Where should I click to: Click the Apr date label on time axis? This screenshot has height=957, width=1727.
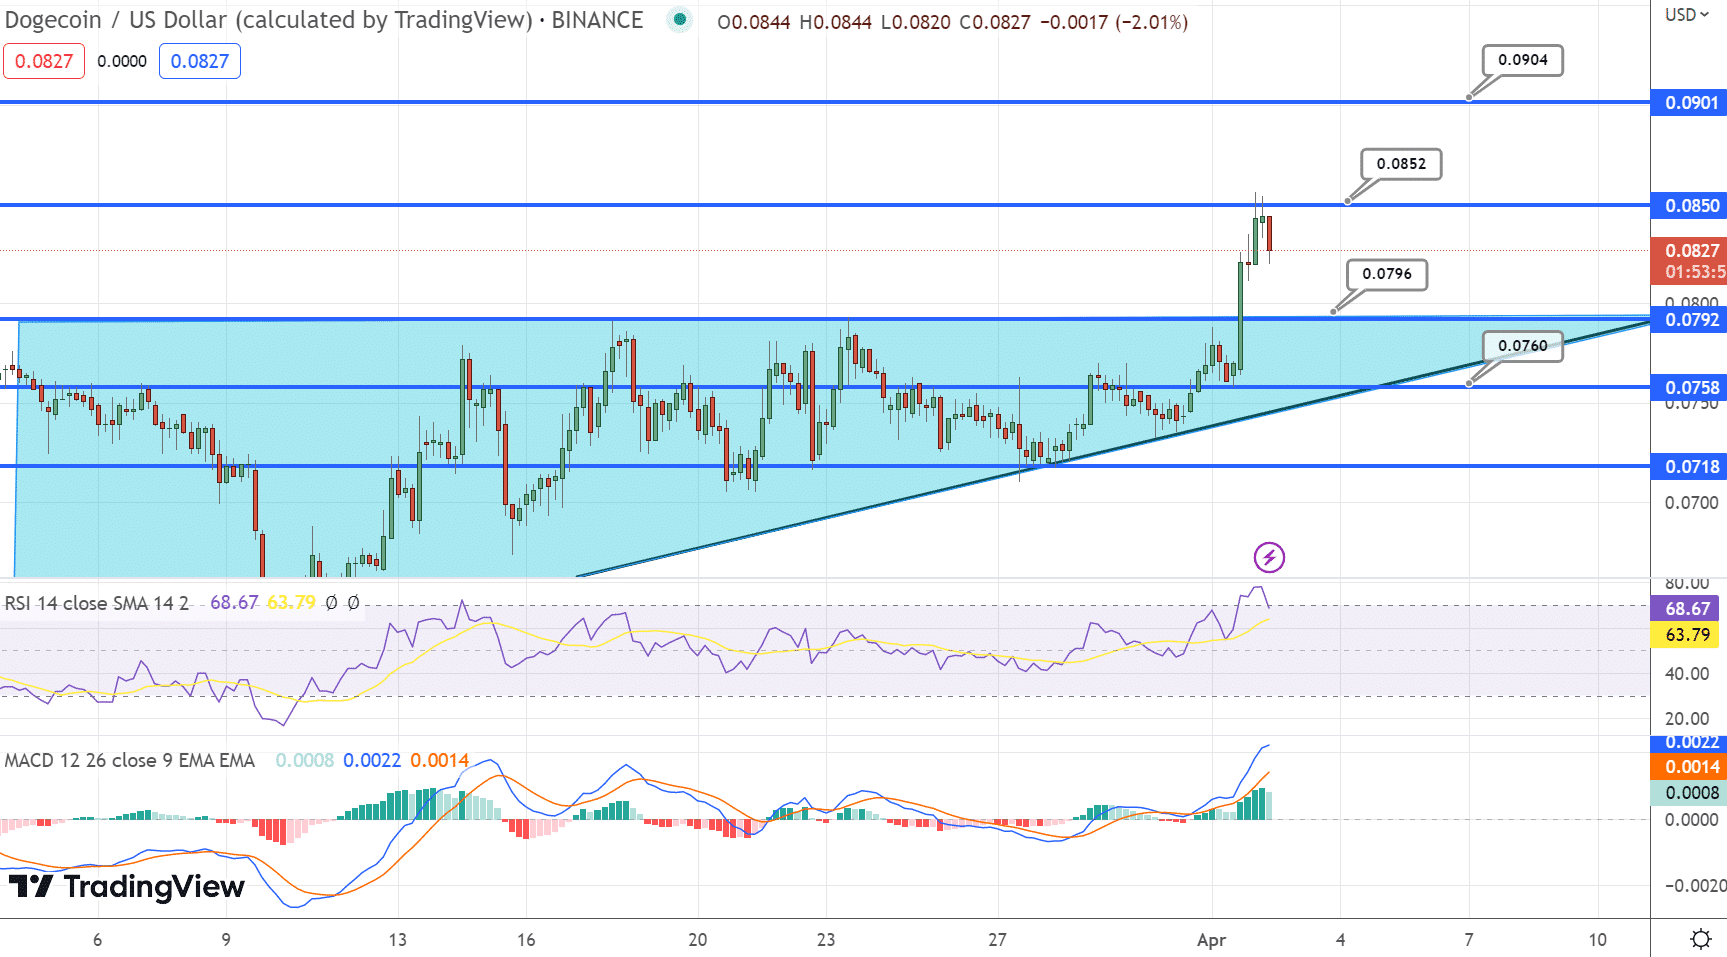click(1211, 940)
